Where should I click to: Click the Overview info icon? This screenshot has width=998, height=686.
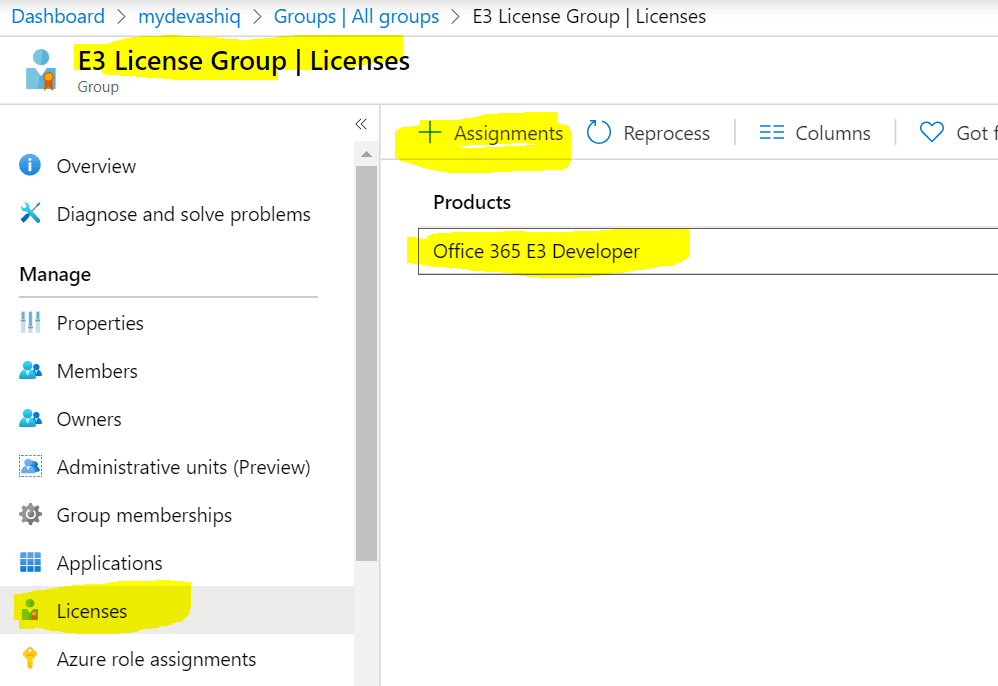pyautogui.click(x=30, y=166)
